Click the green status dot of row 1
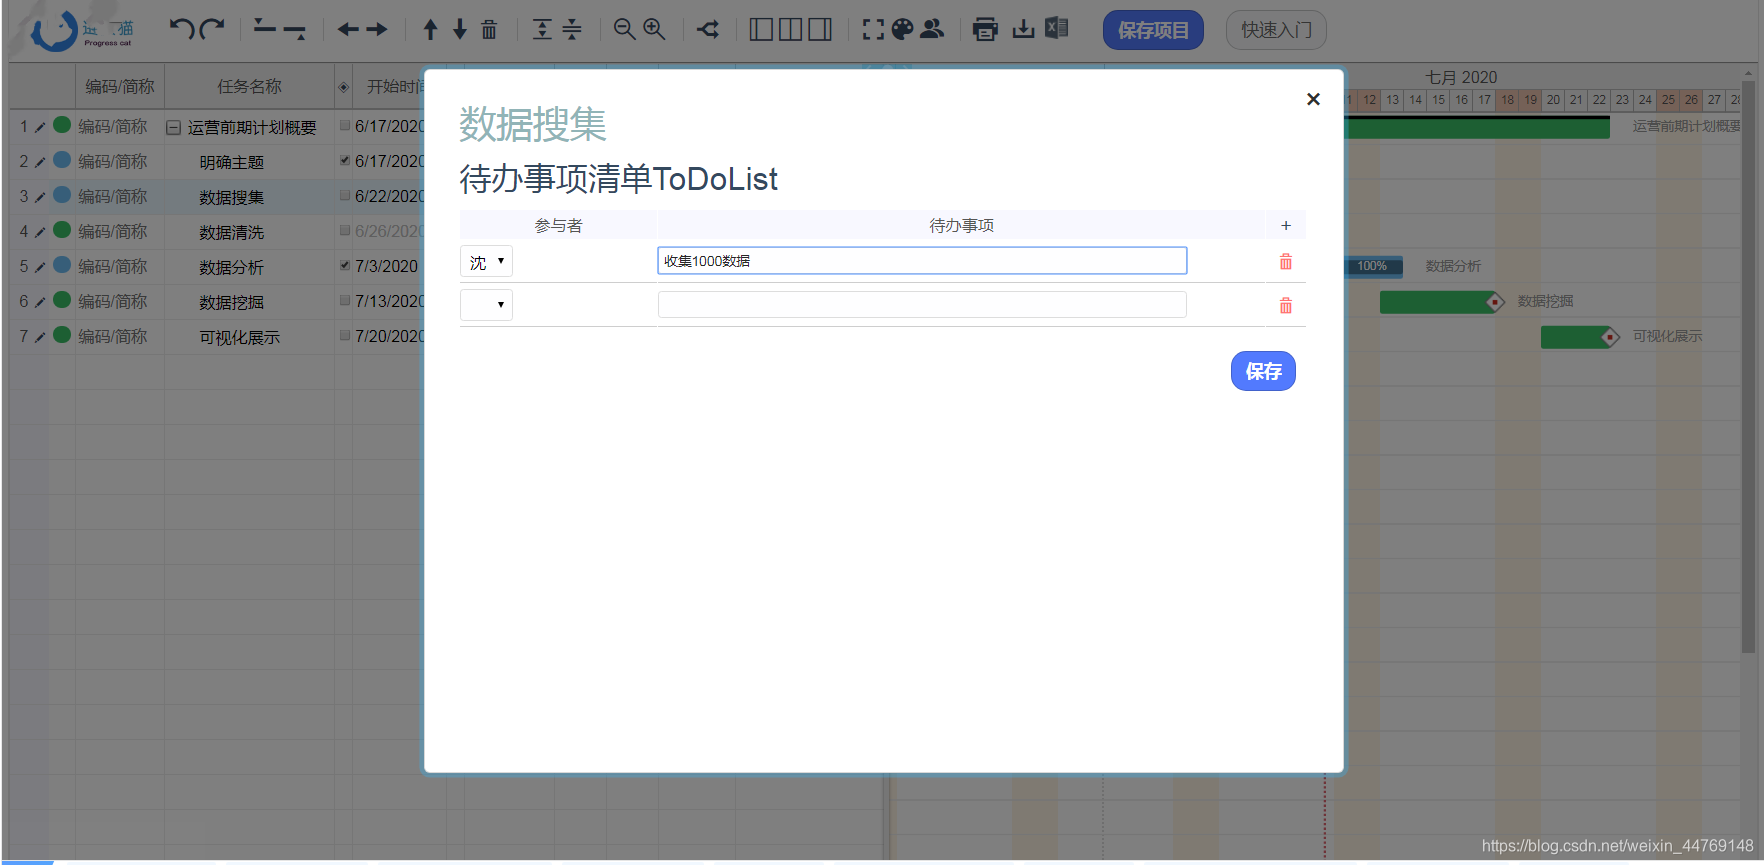The height and width of the screenshot is (865, 1764). [x=62, y=125]
